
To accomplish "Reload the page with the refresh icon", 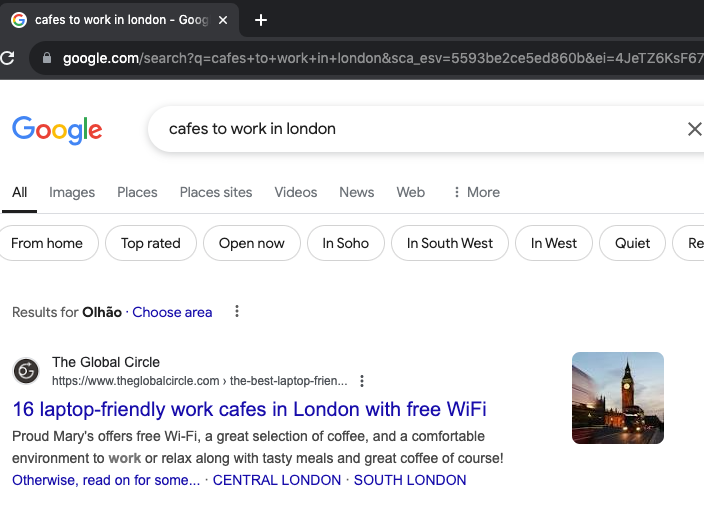I will (x=7, y=58).
